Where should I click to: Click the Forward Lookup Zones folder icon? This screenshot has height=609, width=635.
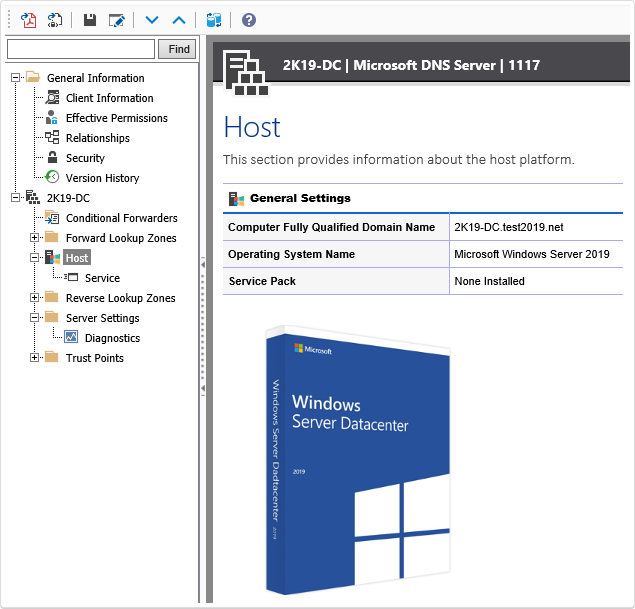pos(51,236)
